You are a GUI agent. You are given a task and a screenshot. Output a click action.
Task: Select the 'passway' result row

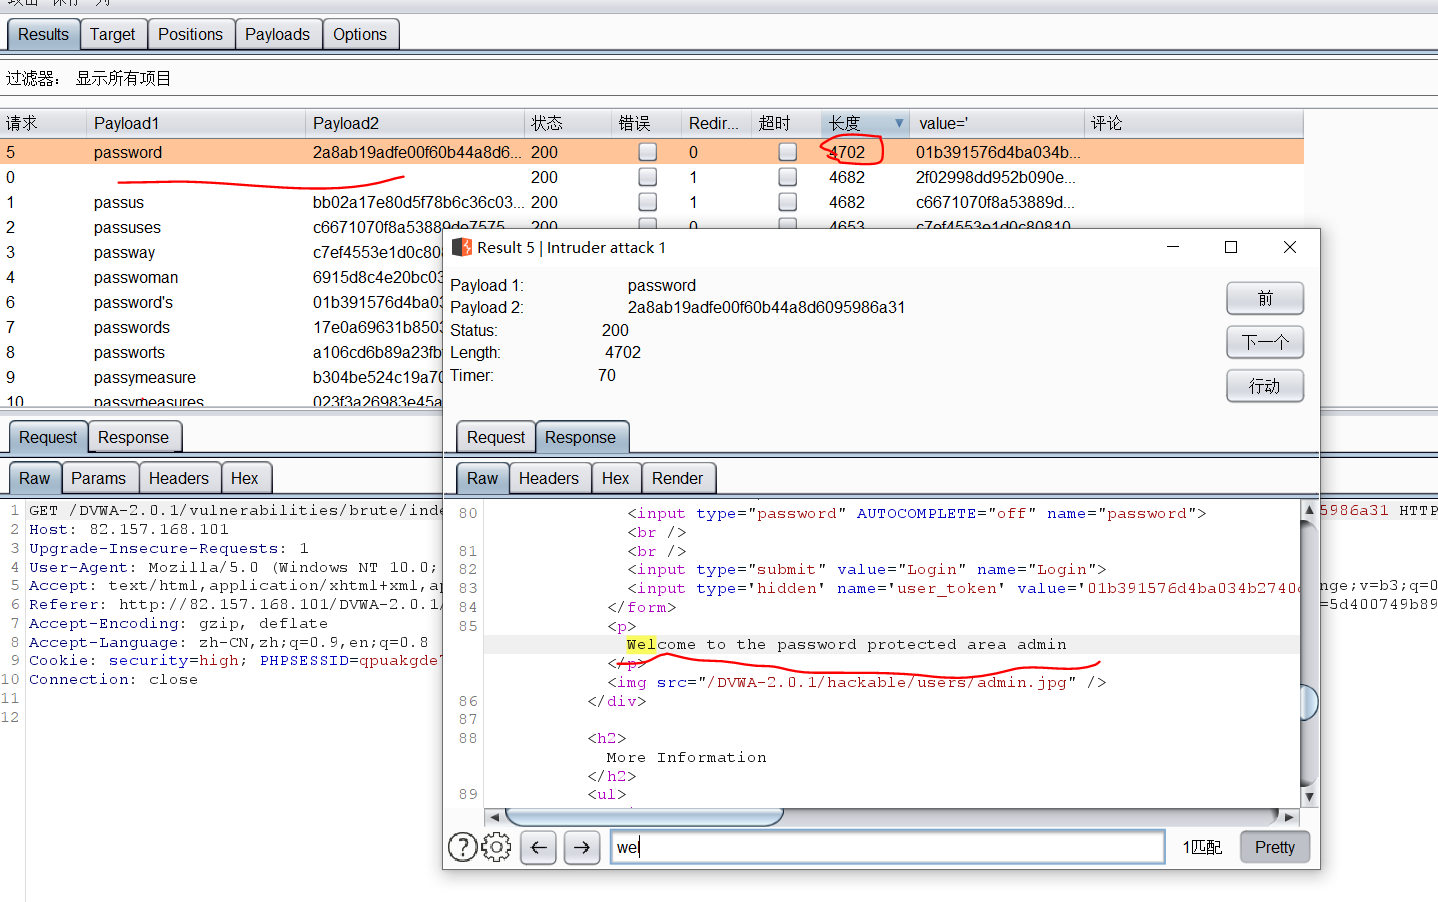tap(220, 252)
